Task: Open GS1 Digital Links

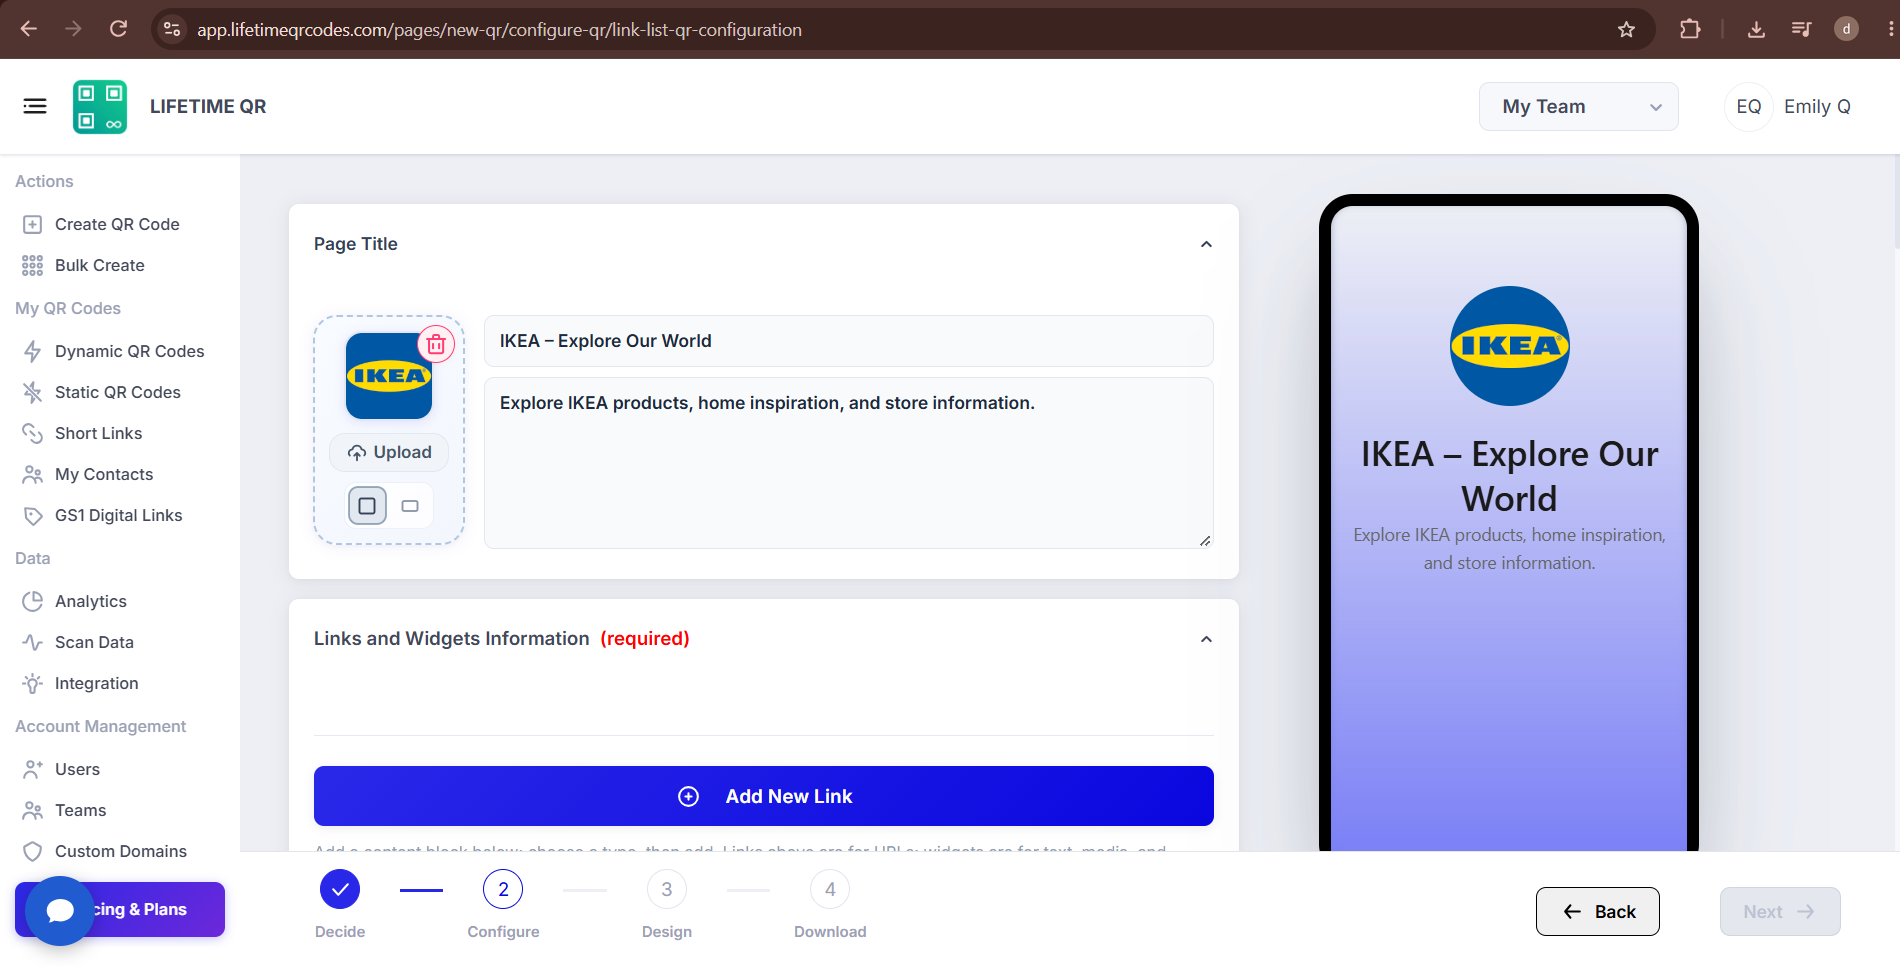Action: click(x=103, y=515)
